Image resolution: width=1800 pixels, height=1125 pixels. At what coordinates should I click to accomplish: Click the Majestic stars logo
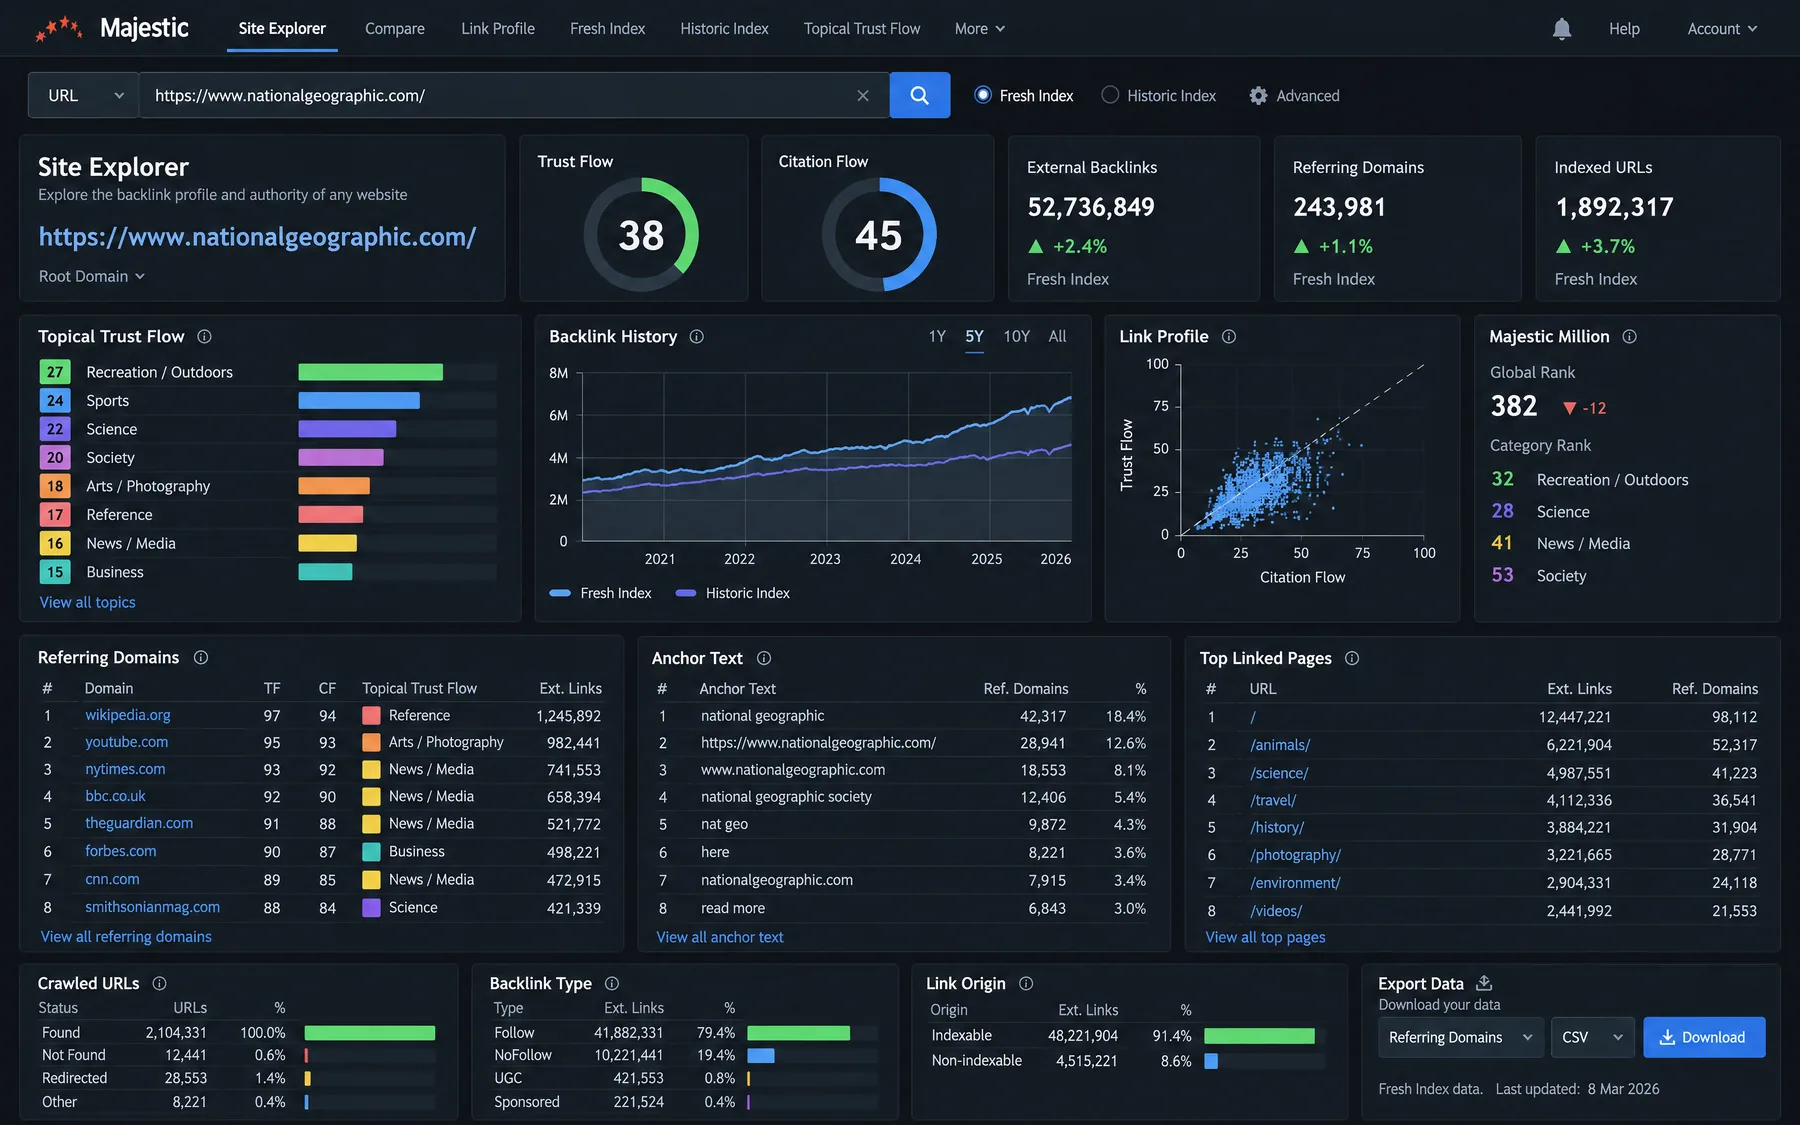[59, 28]
